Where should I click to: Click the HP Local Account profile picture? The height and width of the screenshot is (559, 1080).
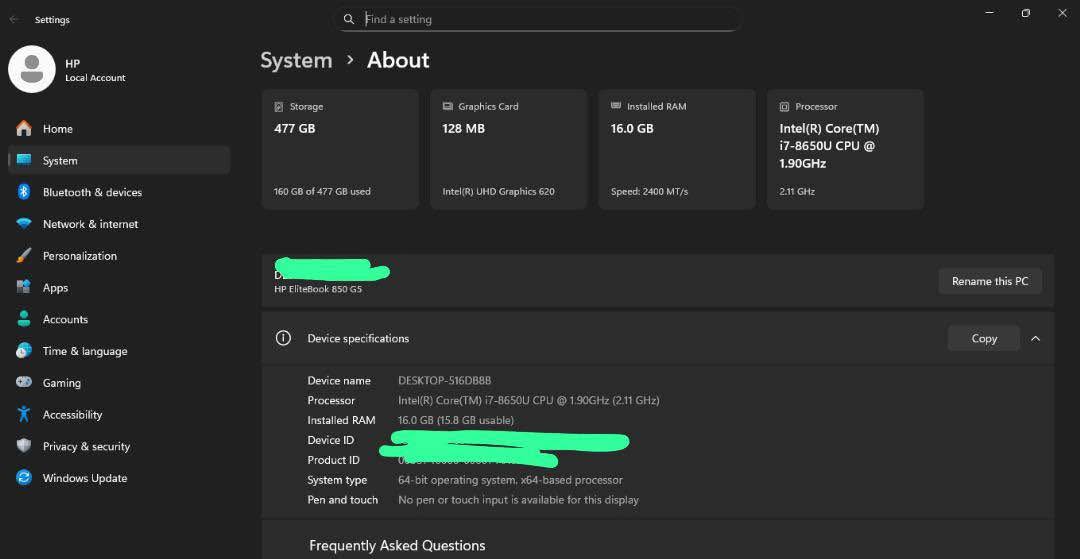(32, 70)
